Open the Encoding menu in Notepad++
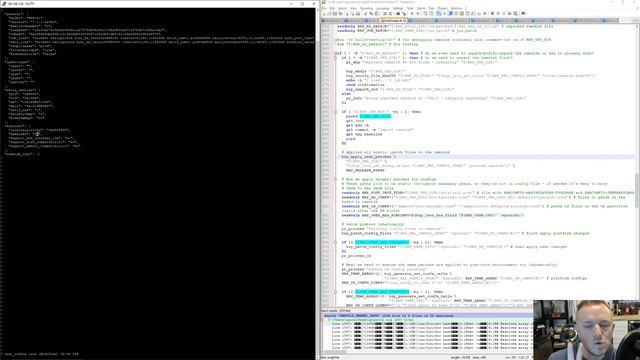 click(366, 8)
